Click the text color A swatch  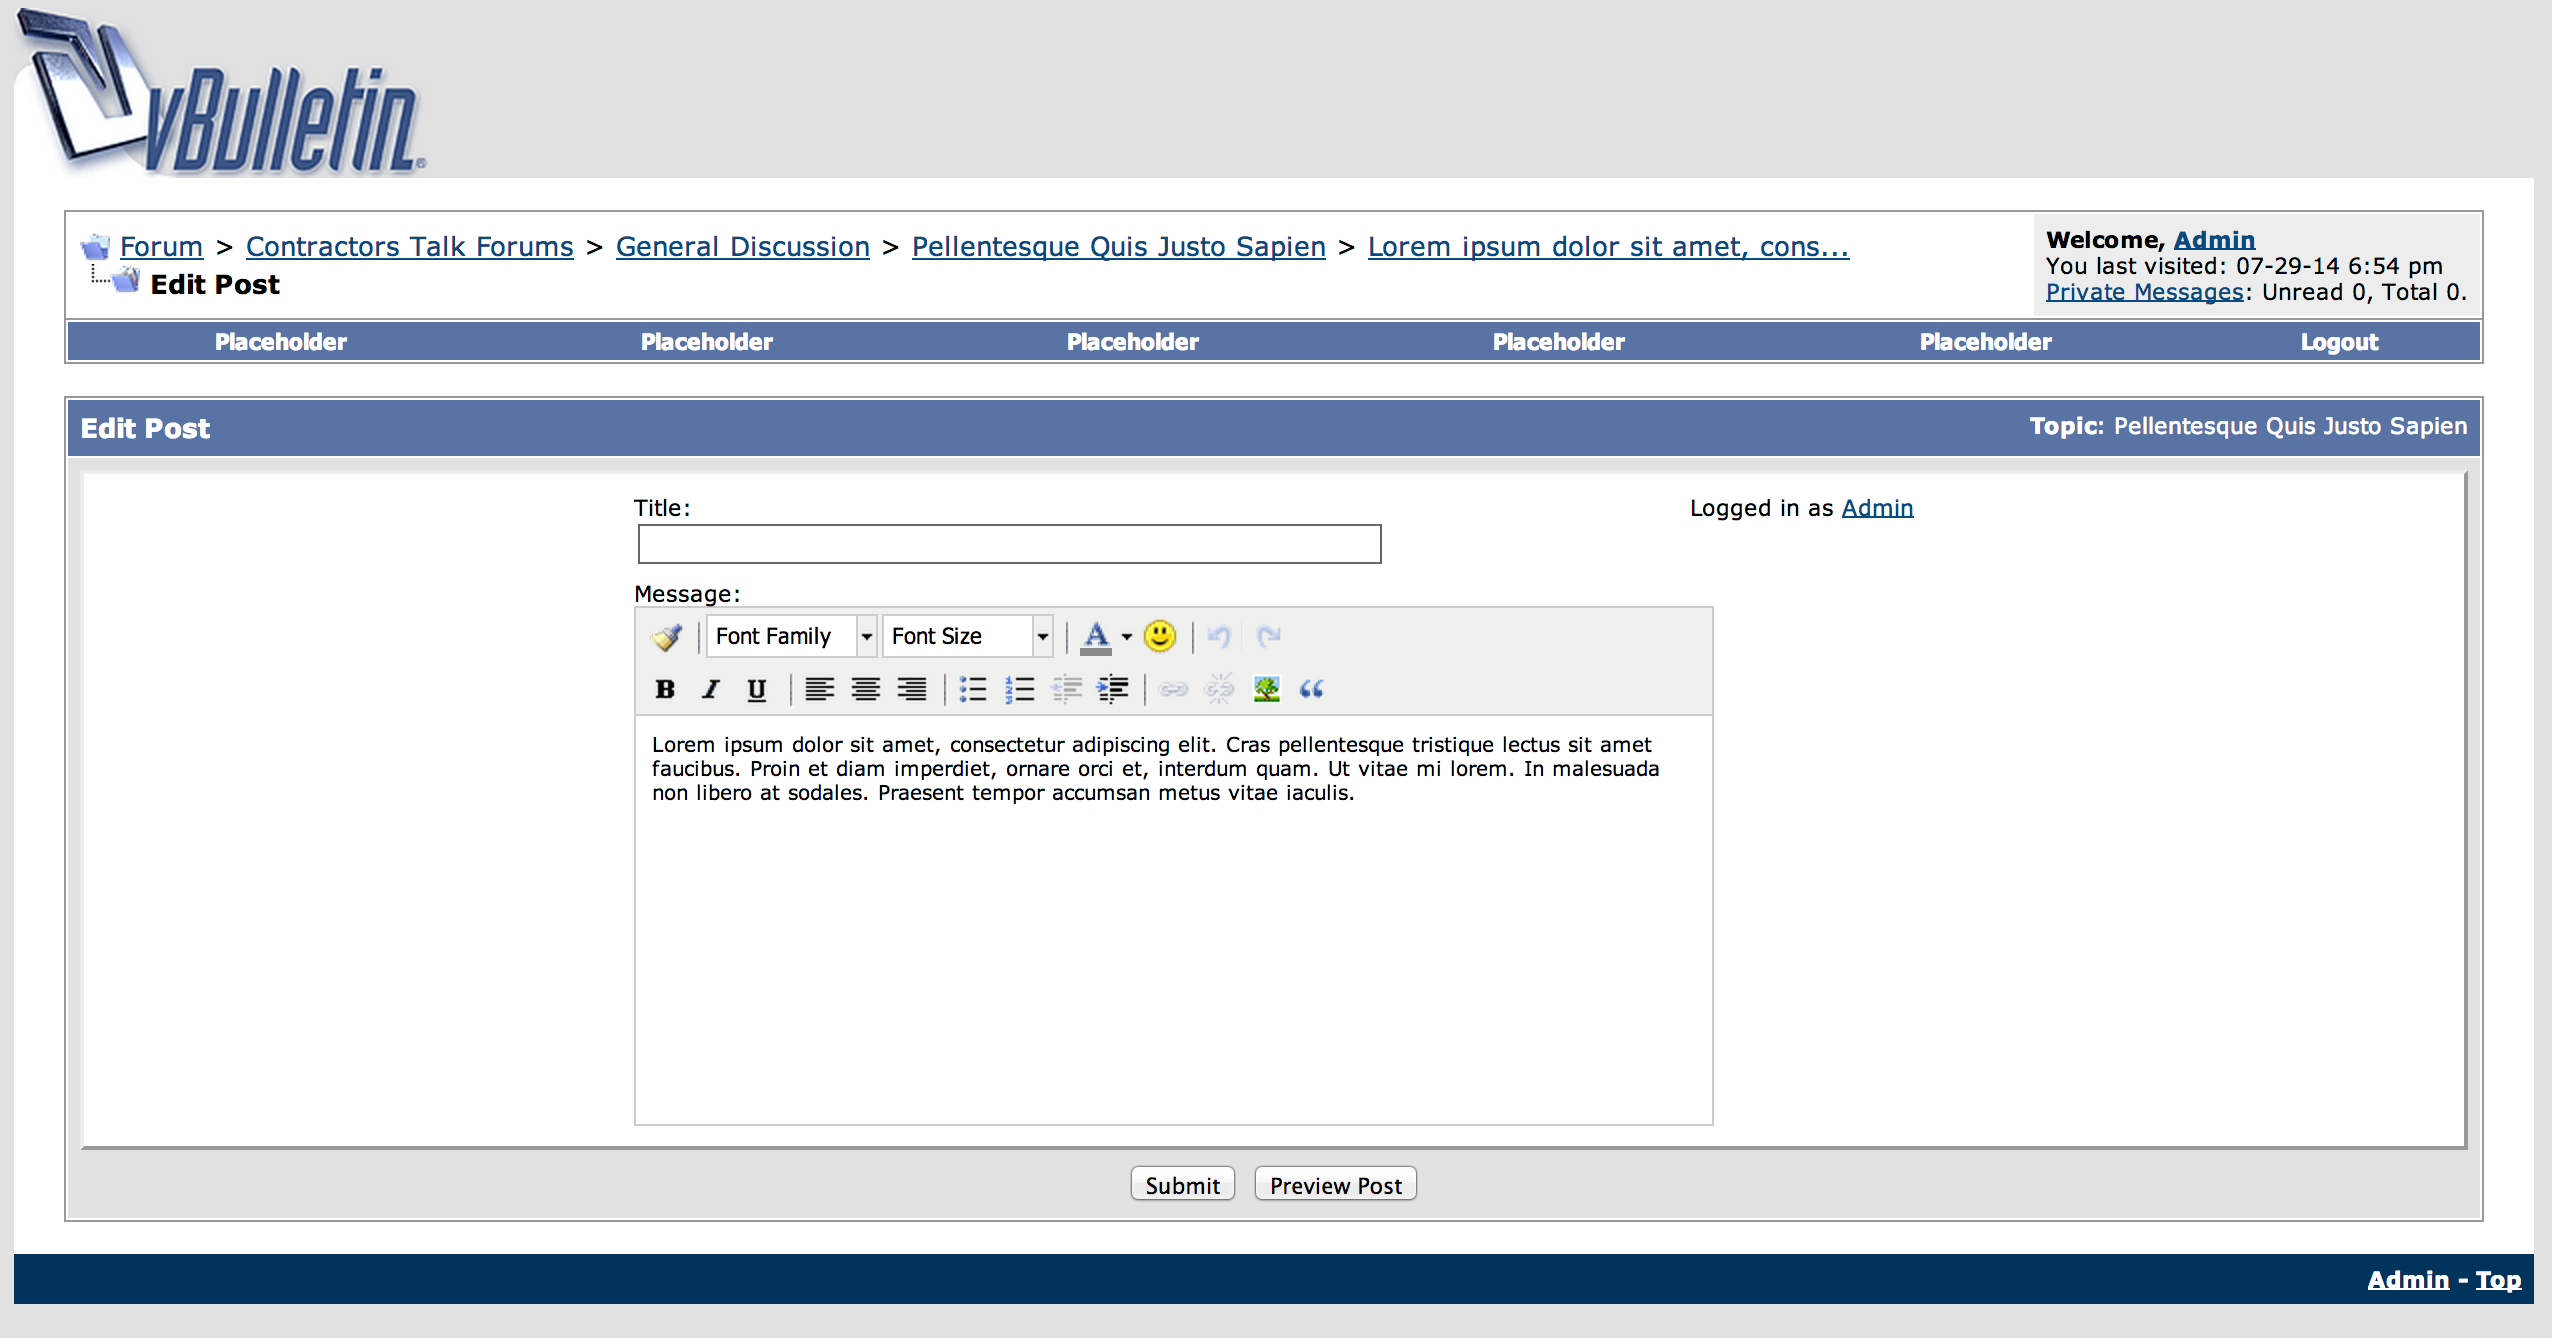click(x=1096, y=636)
